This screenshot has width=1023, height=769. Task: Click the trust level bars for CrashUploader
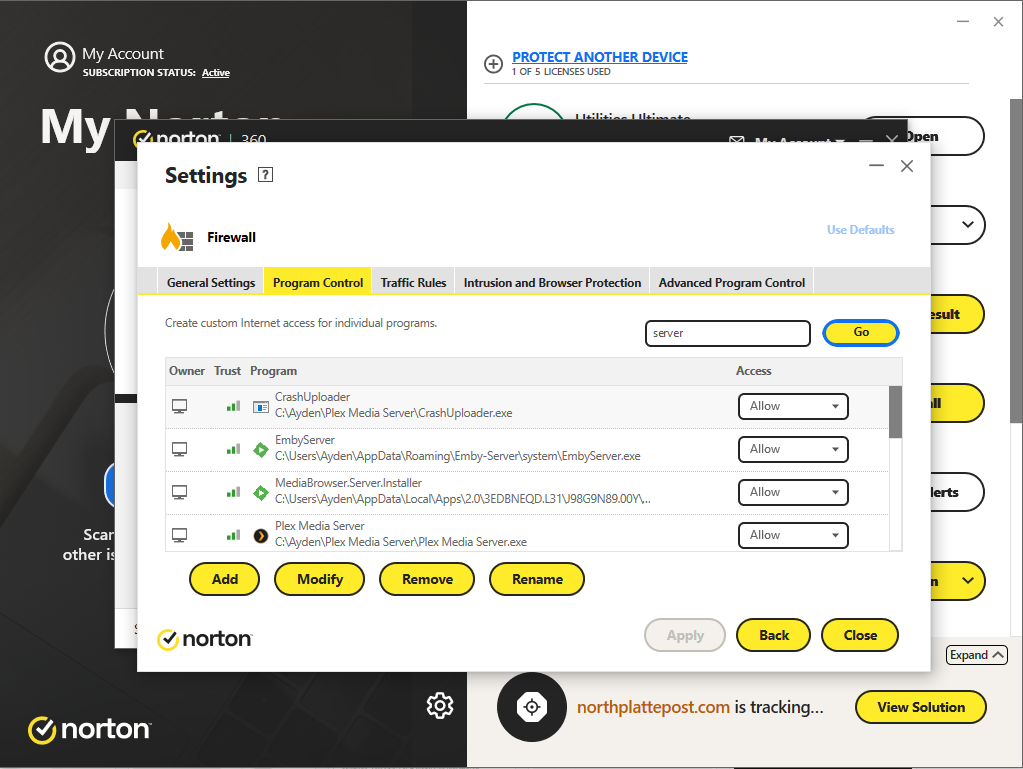(233, 406)
